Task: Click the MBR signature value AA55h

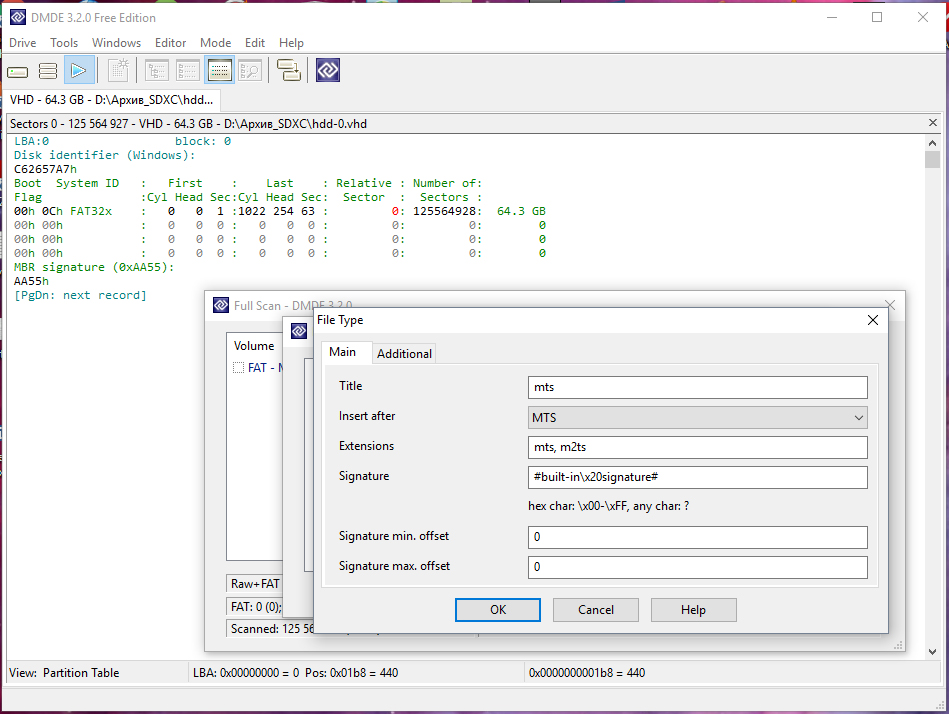Action: [x=31, y=281]
